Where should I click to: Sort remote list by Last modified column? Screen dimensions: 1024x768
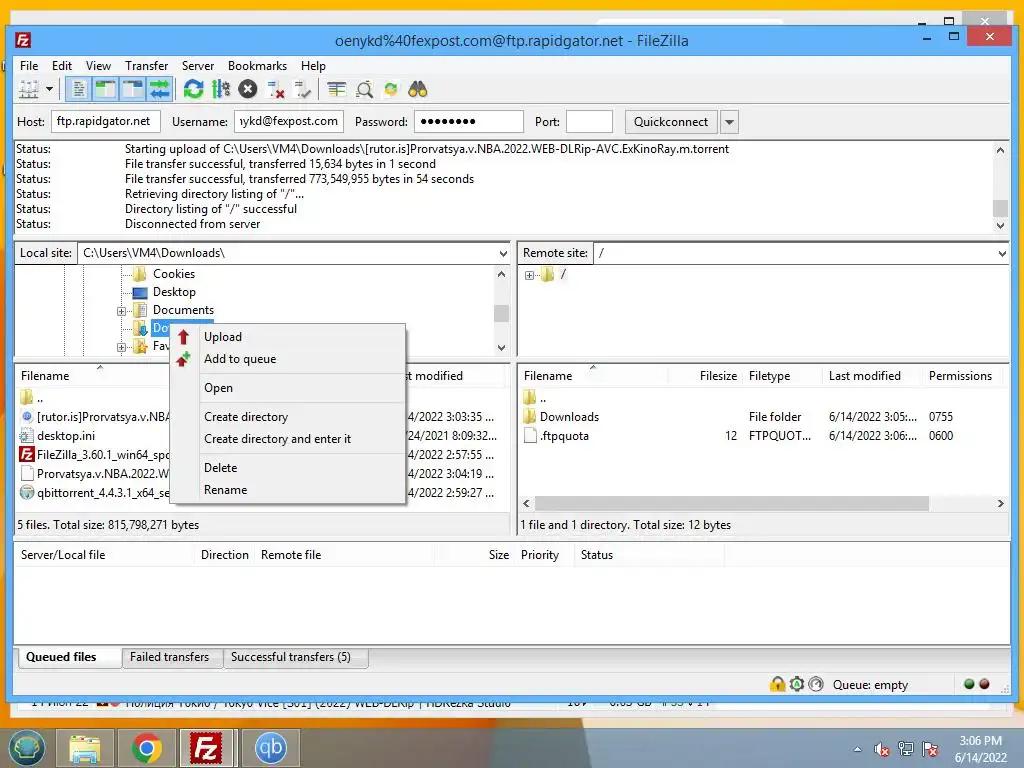[865, 376]
